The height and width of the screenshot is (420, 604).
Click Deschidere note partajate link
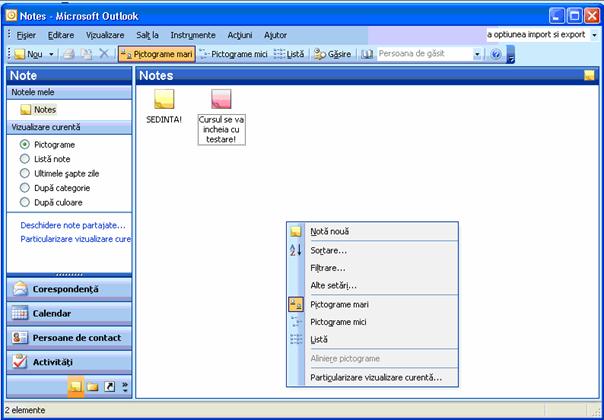coord(73,225)
